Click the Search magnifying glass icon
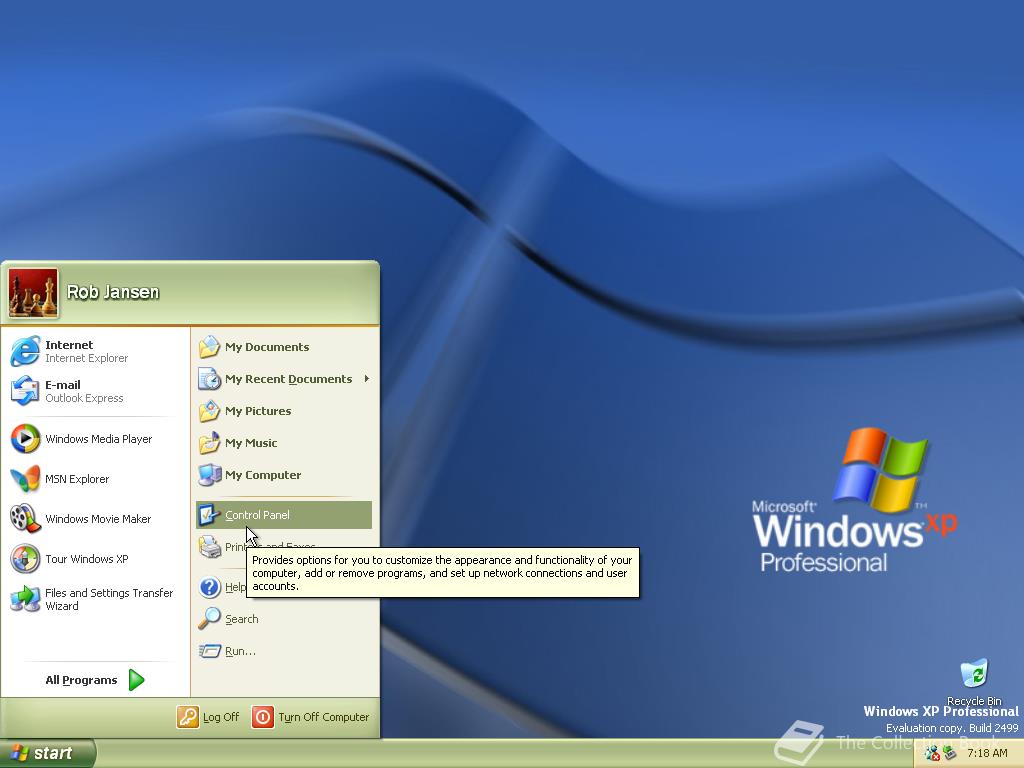 tap(209, 618)
